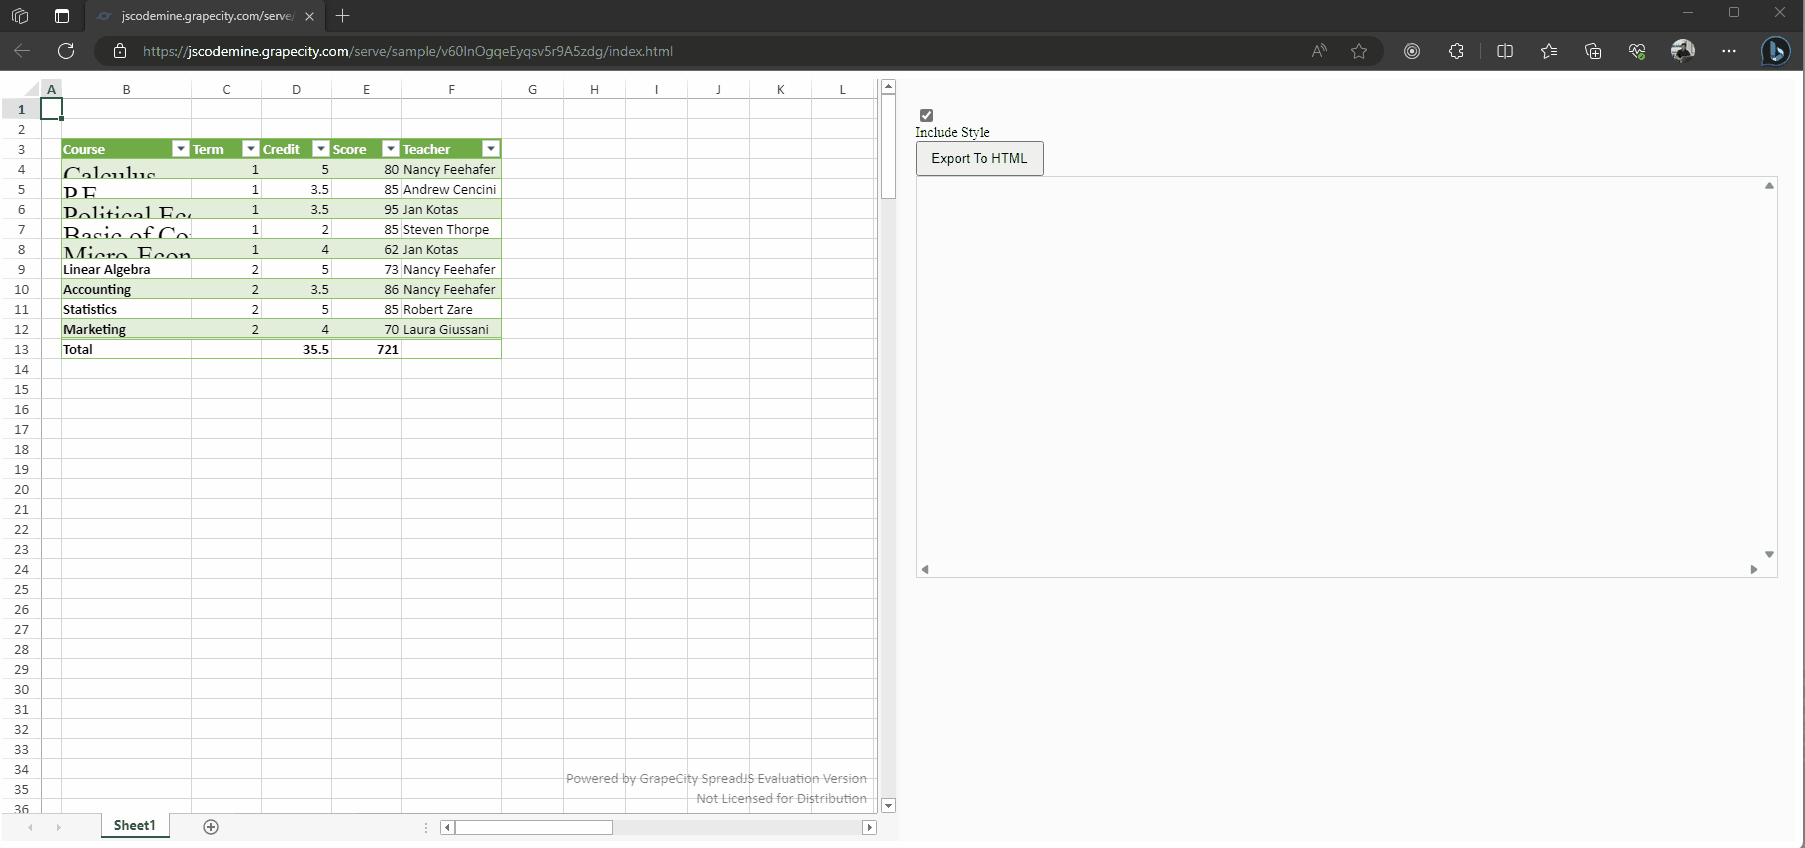Uncheck the Include Style checkbox
Image resolution: width=1805 pixels, height=848 pixels.
[926, 115]
